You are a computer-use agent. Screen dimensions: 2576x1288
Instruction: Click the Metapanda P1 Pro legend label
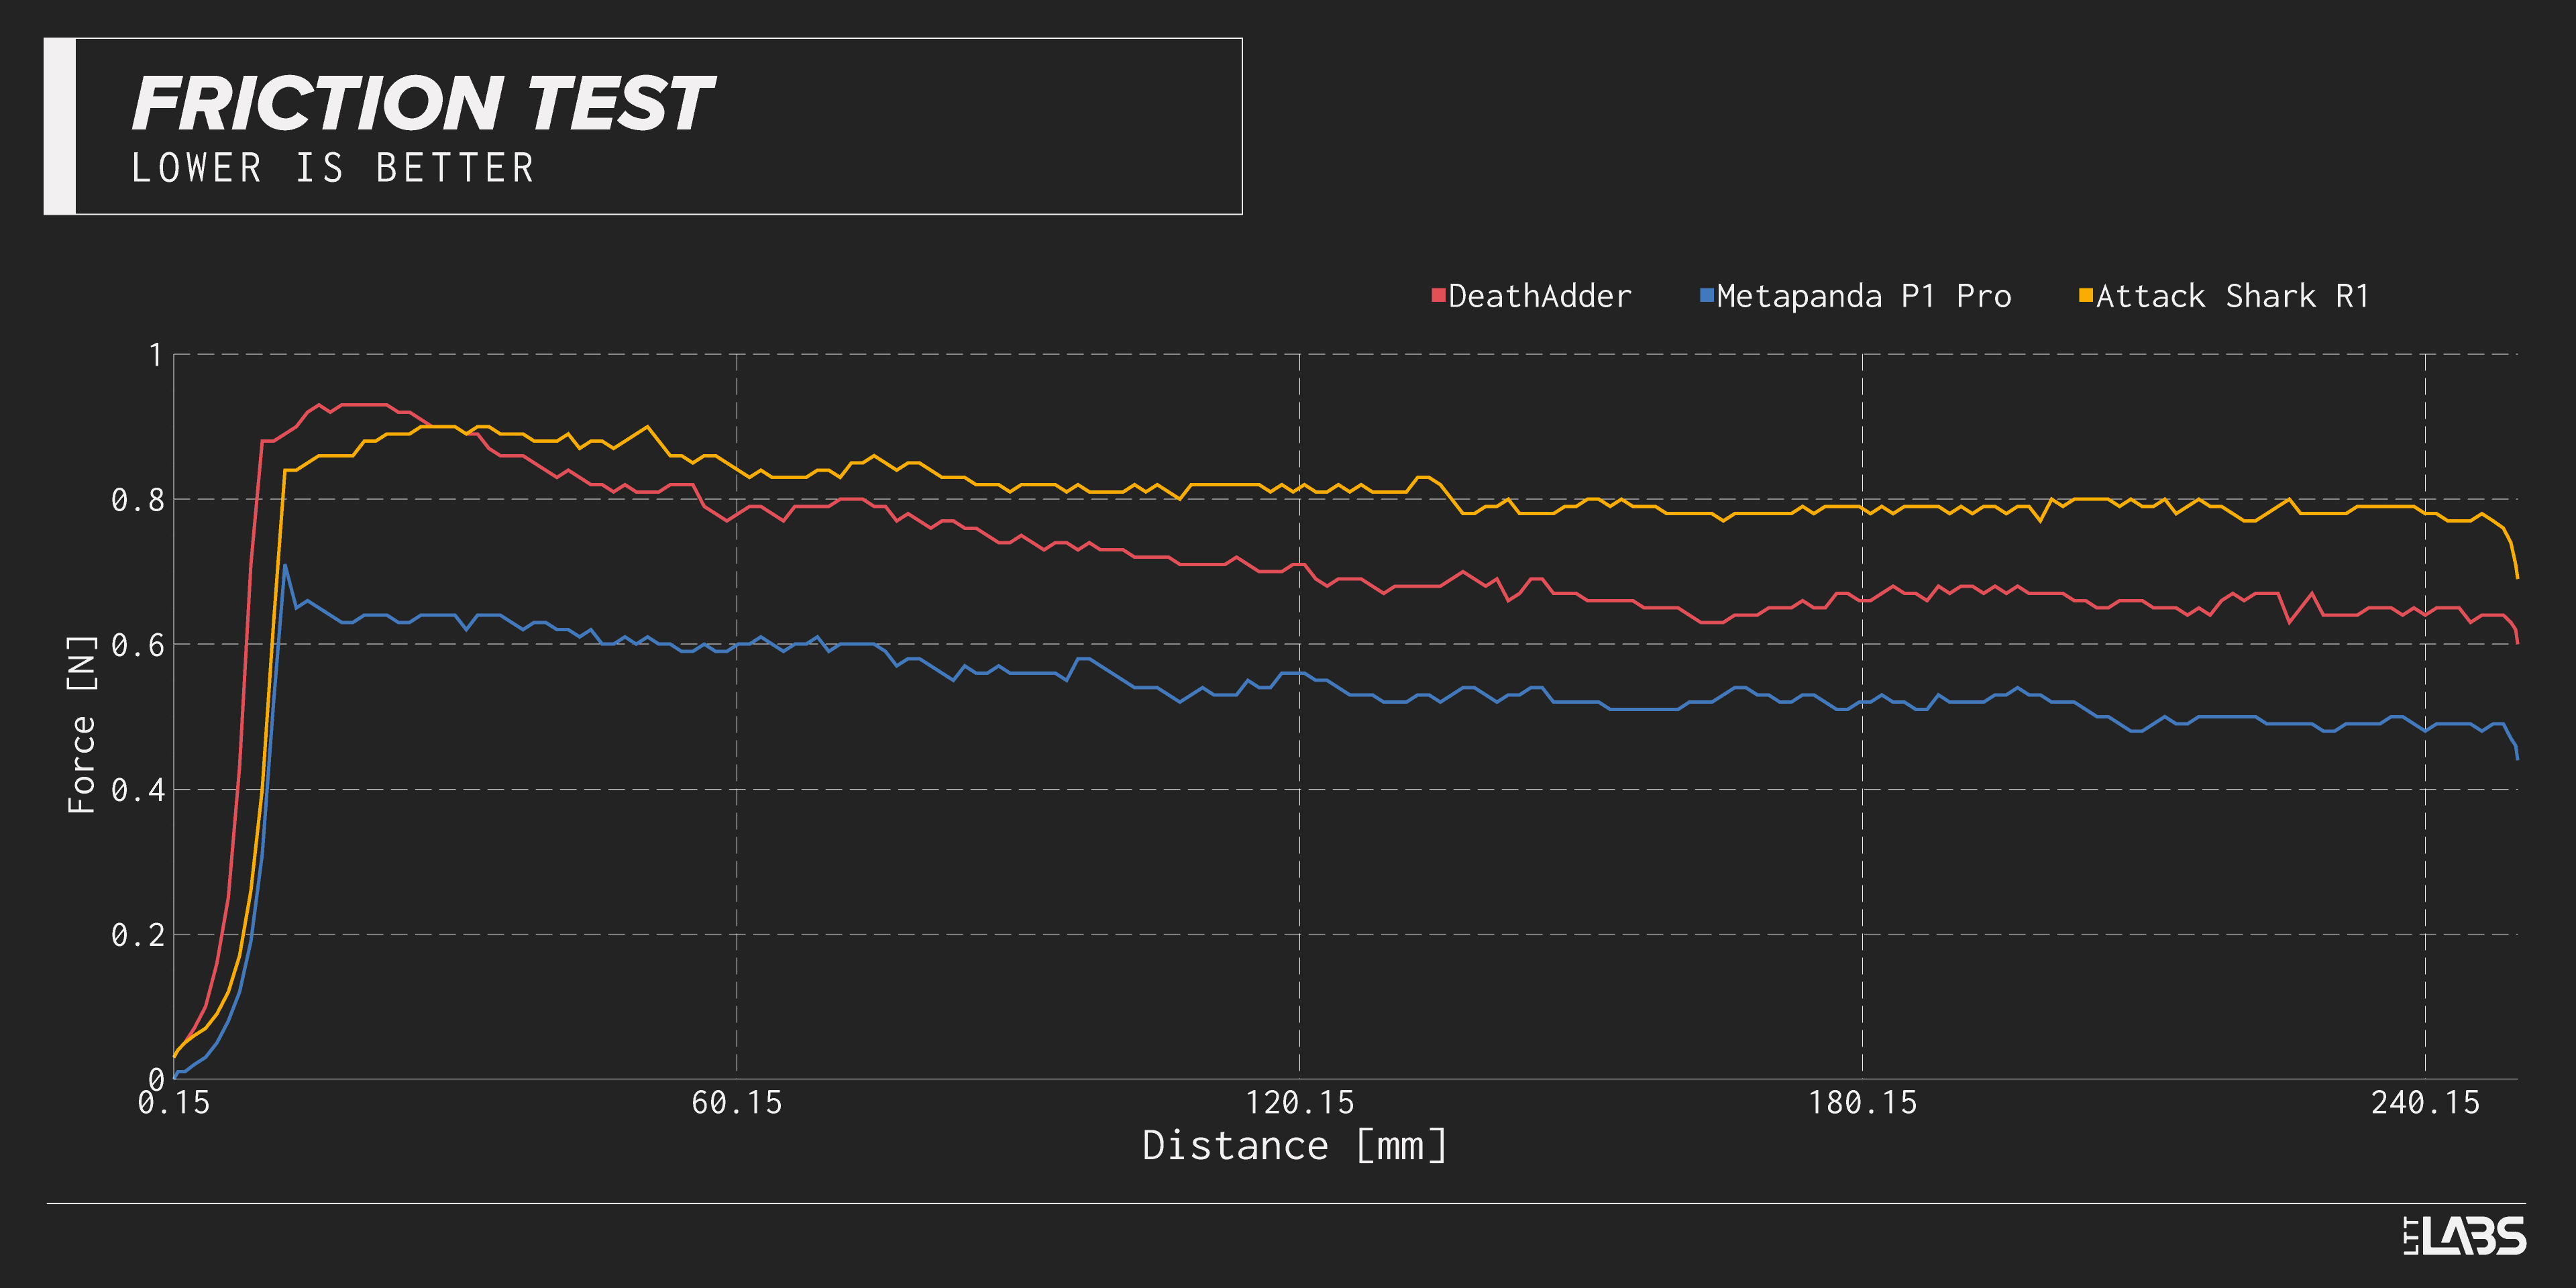(1863, 296)
